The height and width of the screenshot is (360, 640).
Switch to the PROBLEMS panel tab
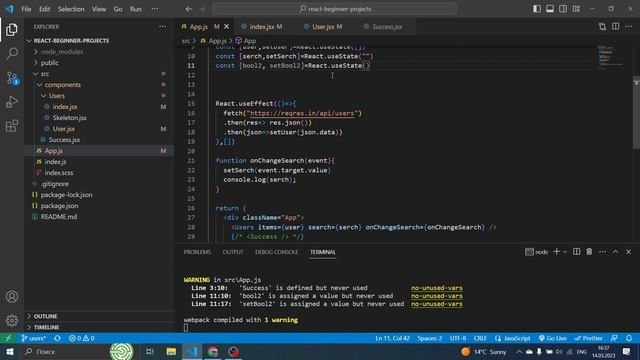click(197, 252)
